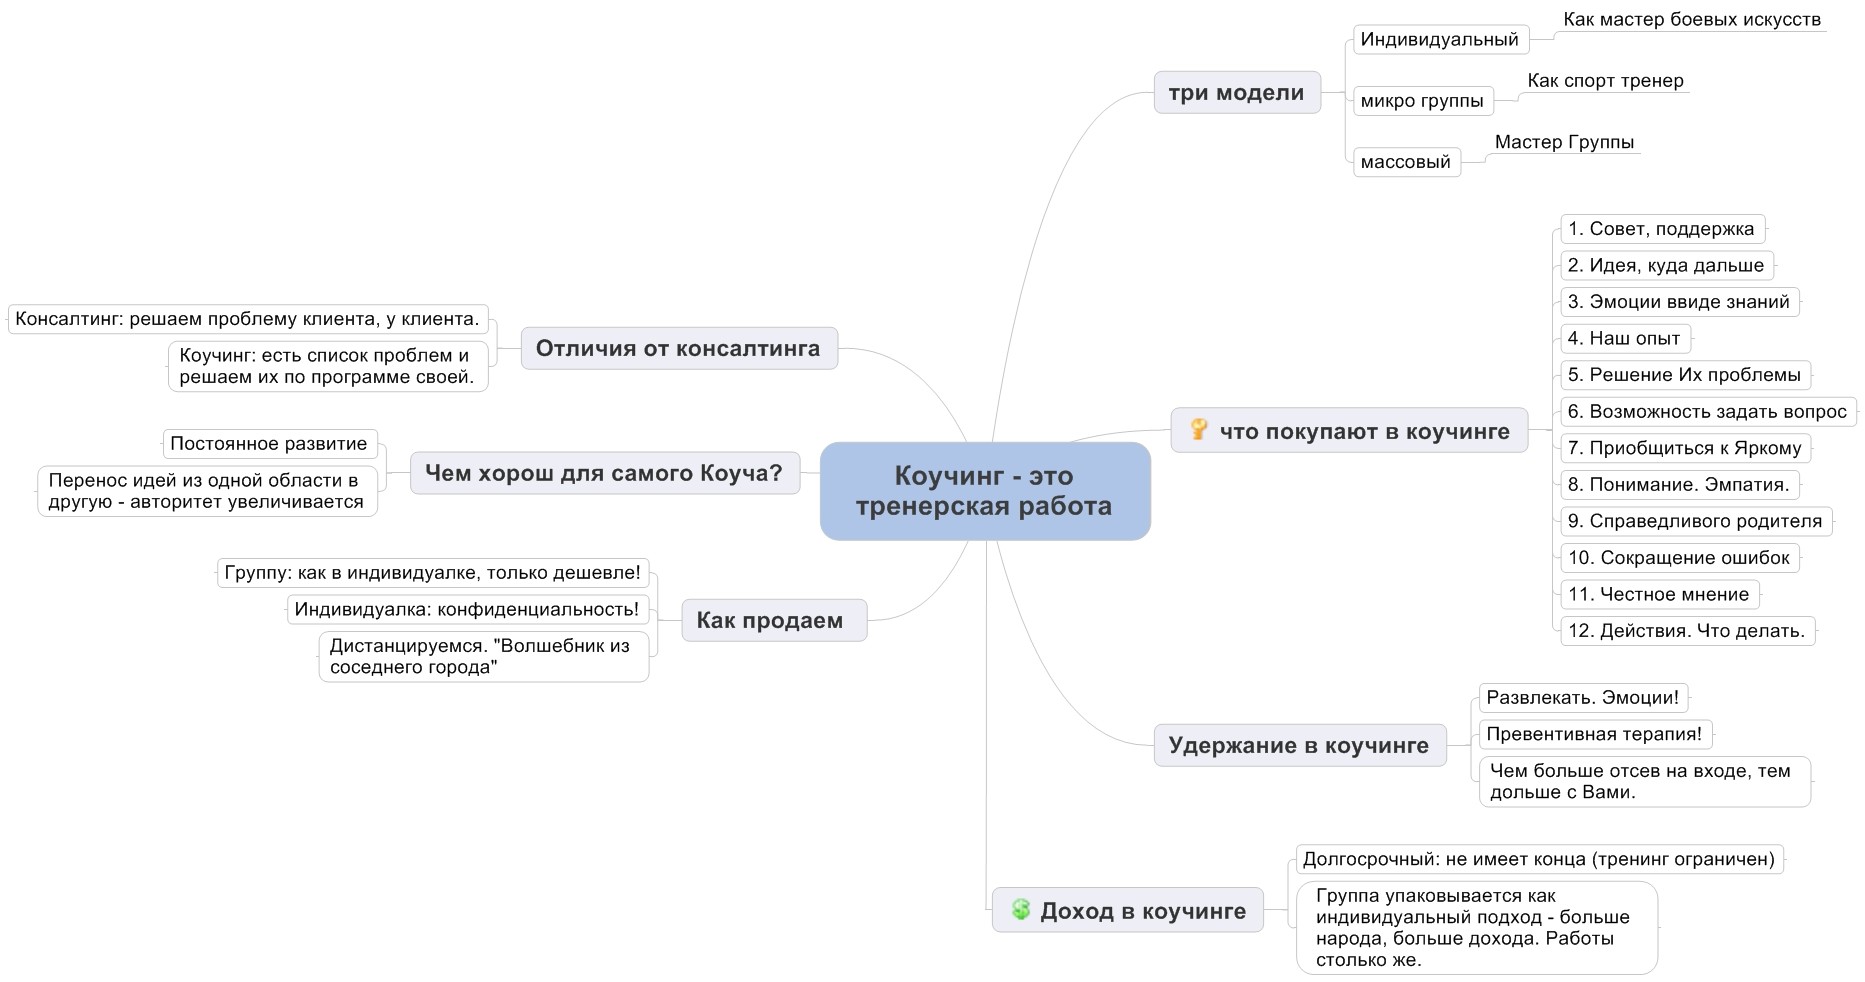Click the dollar icon beside 'Доход в коучинге'
Image resolution: width=1865 pixels, height=982 pixels.
1020,909
